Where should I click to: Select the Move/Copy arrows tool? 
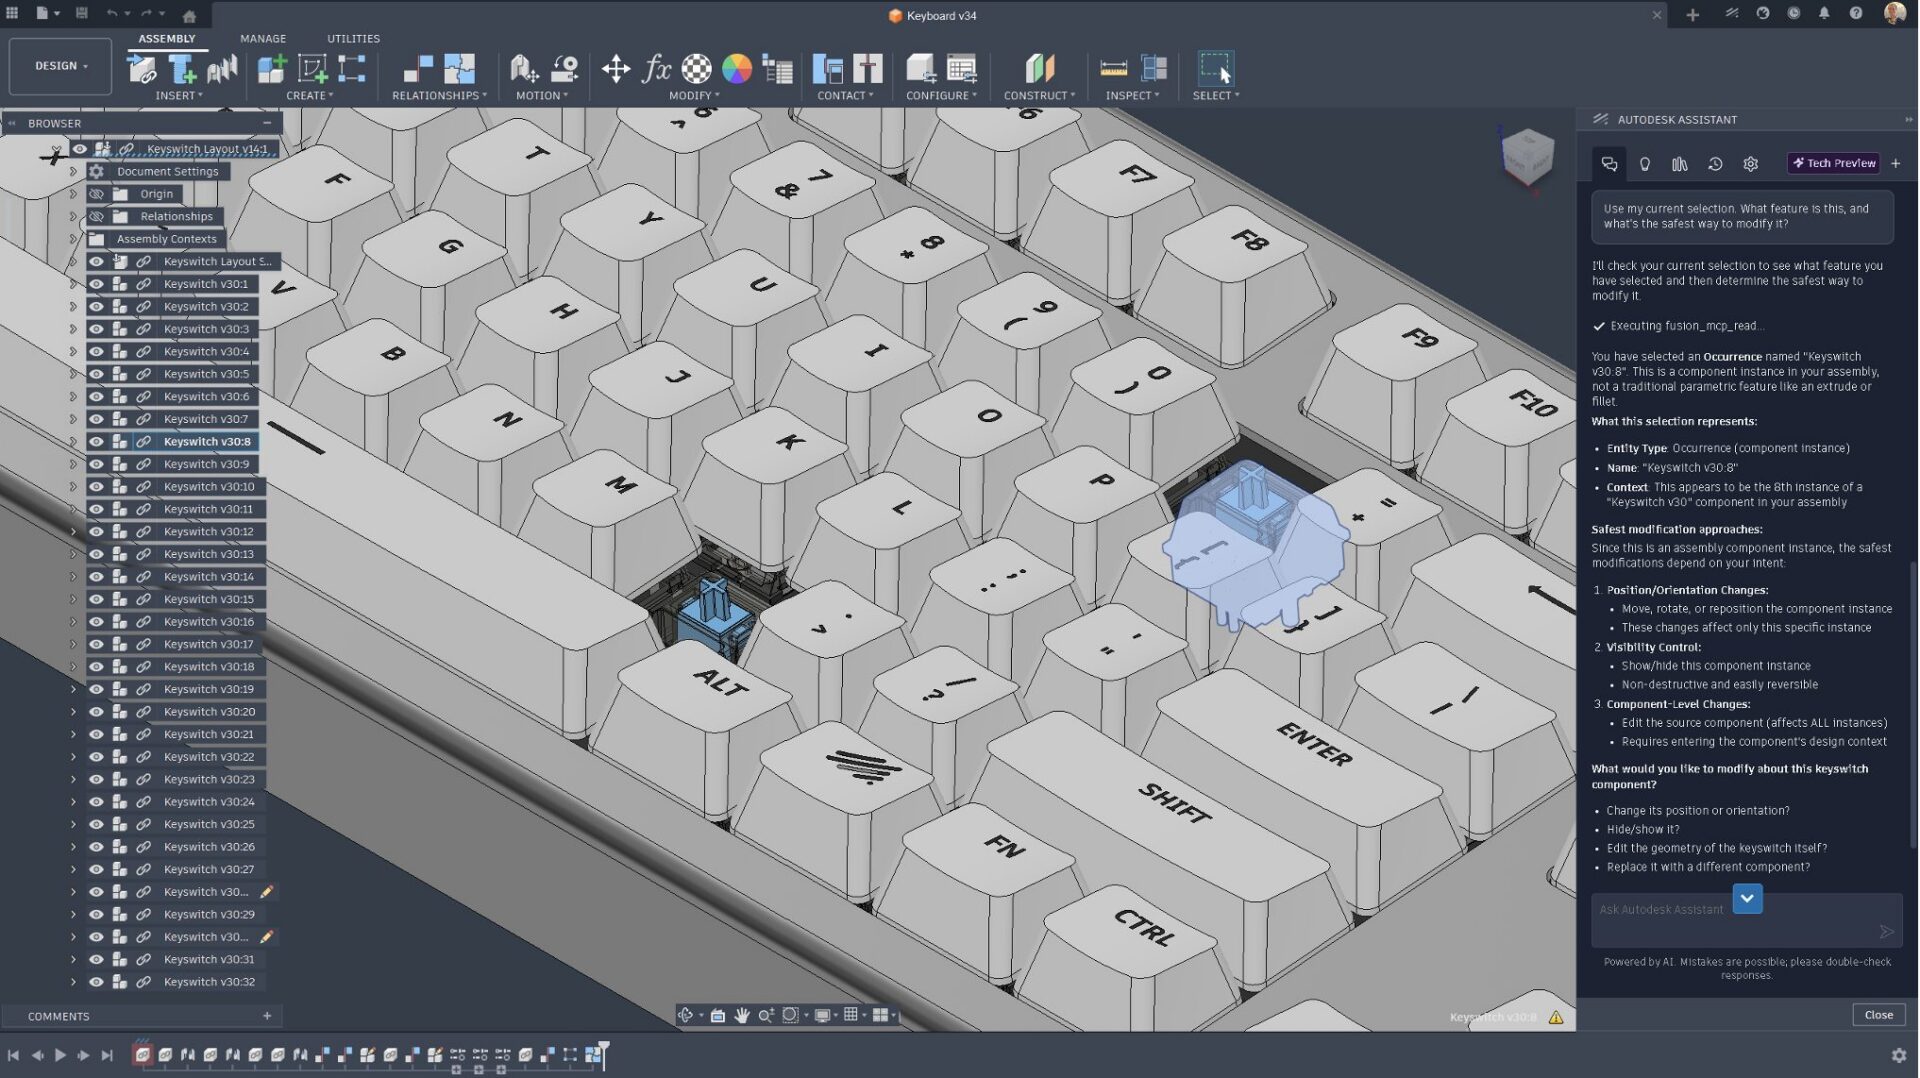coord(615,68)
